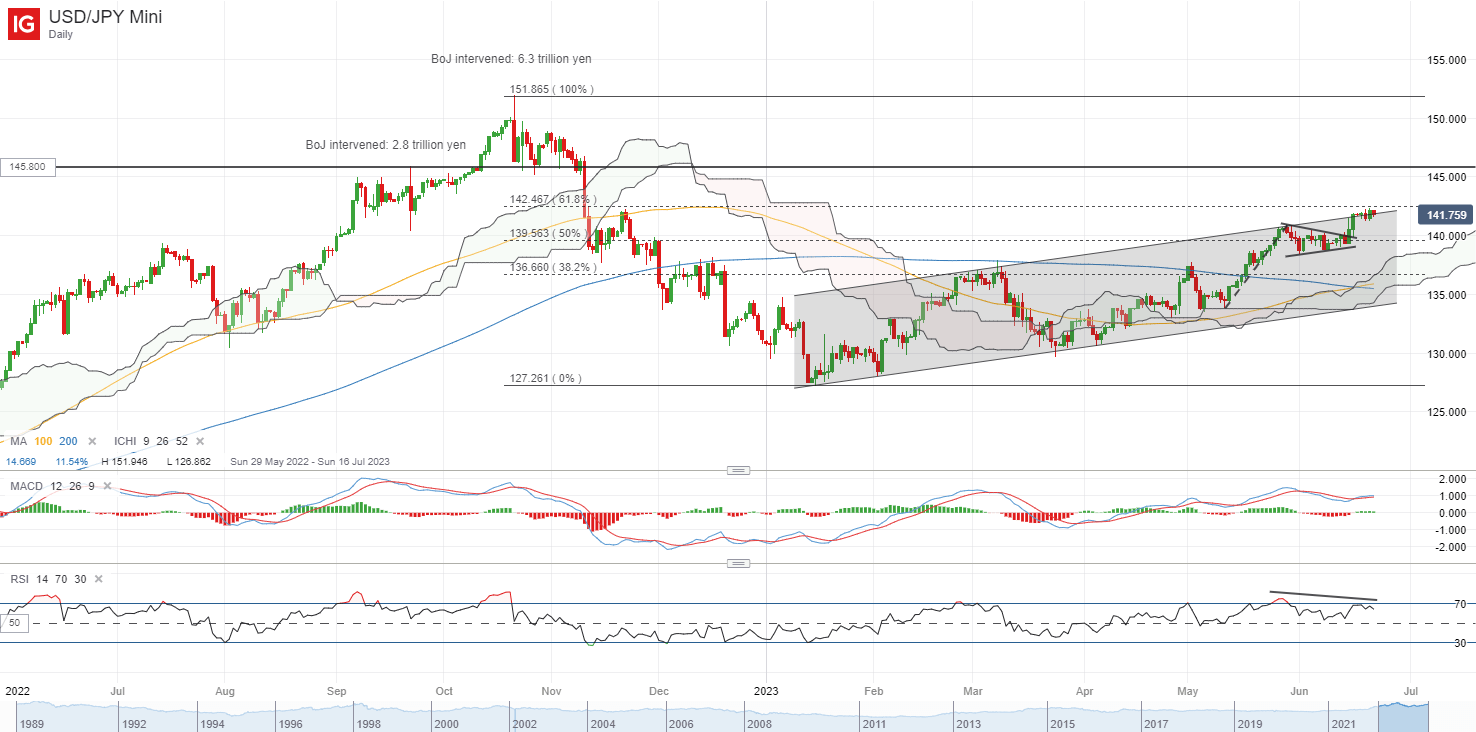Click the 145.800 price level label

point(27,167)
